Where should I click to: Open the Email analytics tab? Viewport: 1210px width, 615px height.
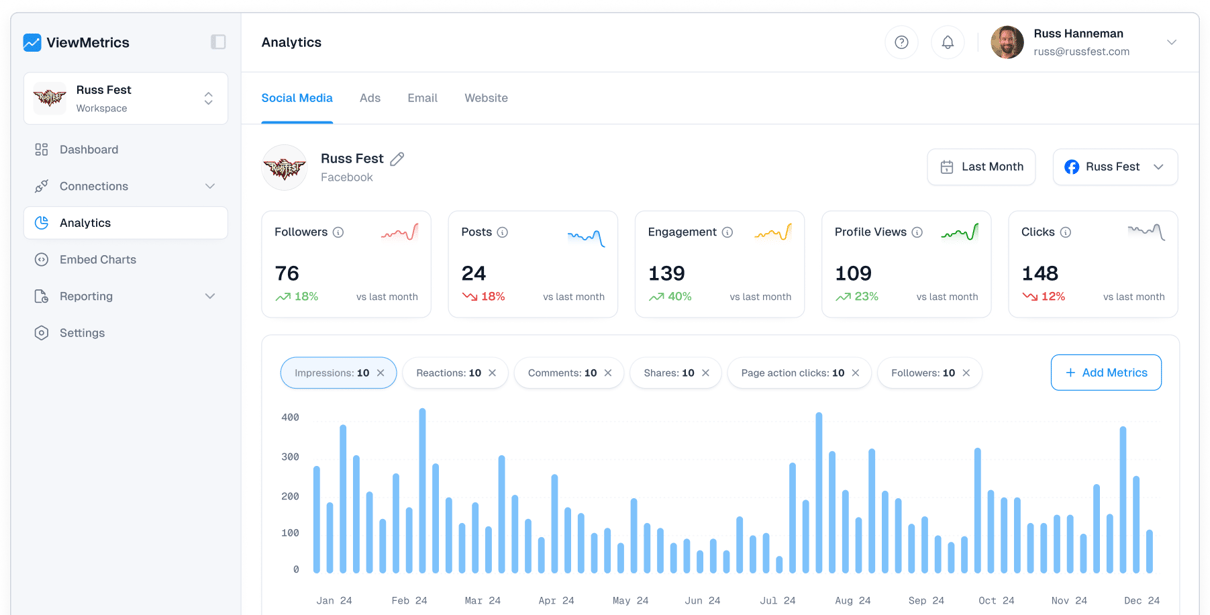422,98
